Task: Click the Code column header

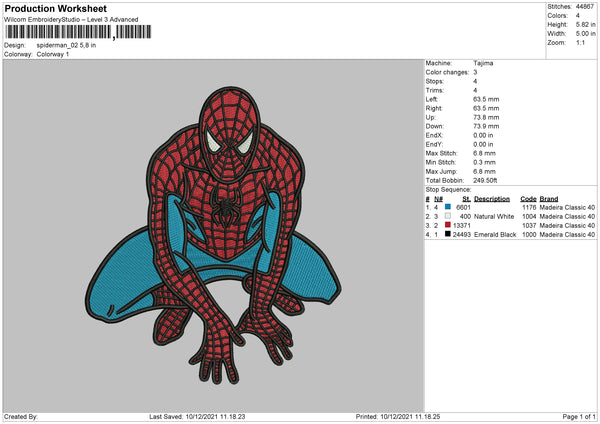Action: pos(528,199)
